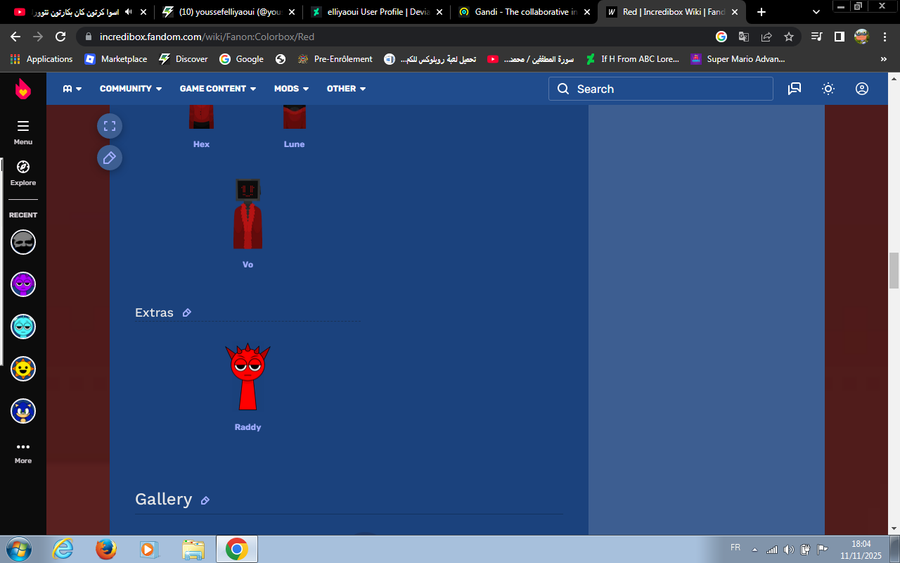Show more bookmarks chevron
The image size is (900, 563).
(883, 59)
